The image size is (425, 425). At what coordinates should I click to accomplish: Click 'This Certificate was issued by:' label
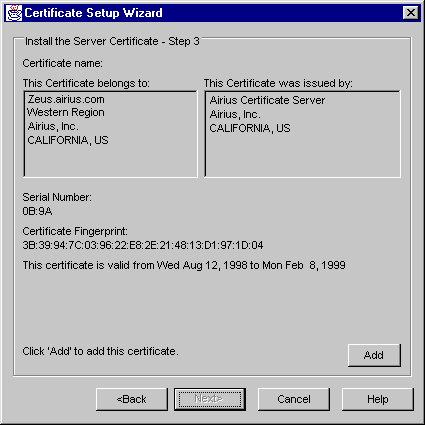tap(278, 83)
